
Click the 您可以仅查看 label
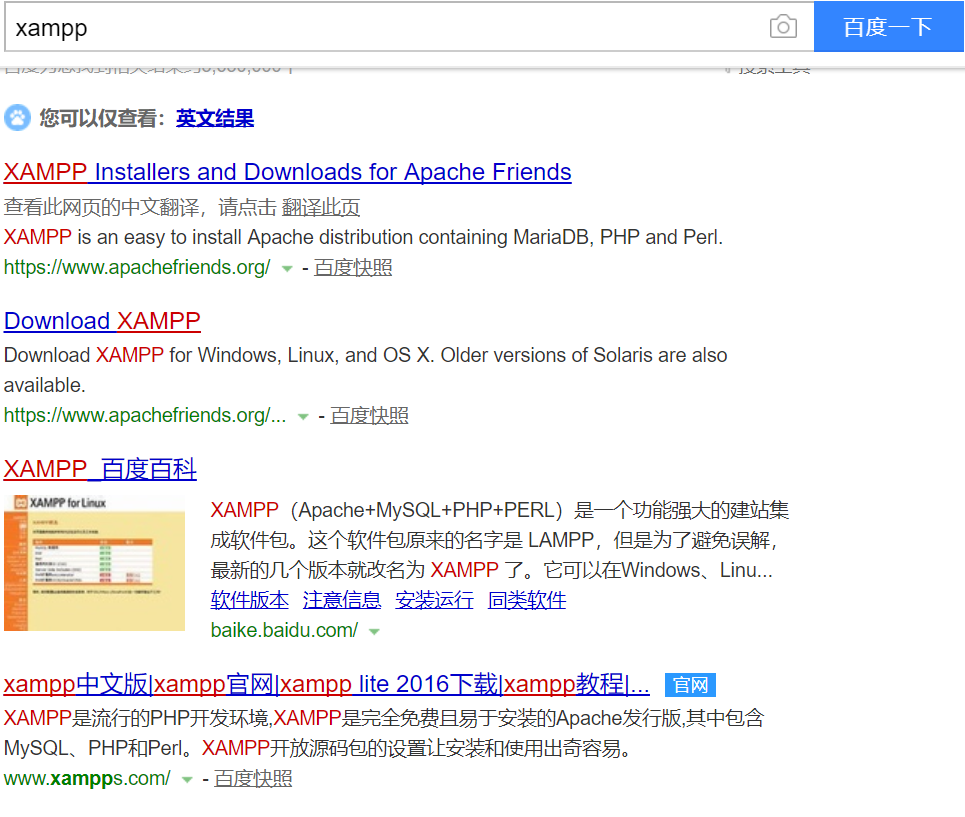click(102, 118)
